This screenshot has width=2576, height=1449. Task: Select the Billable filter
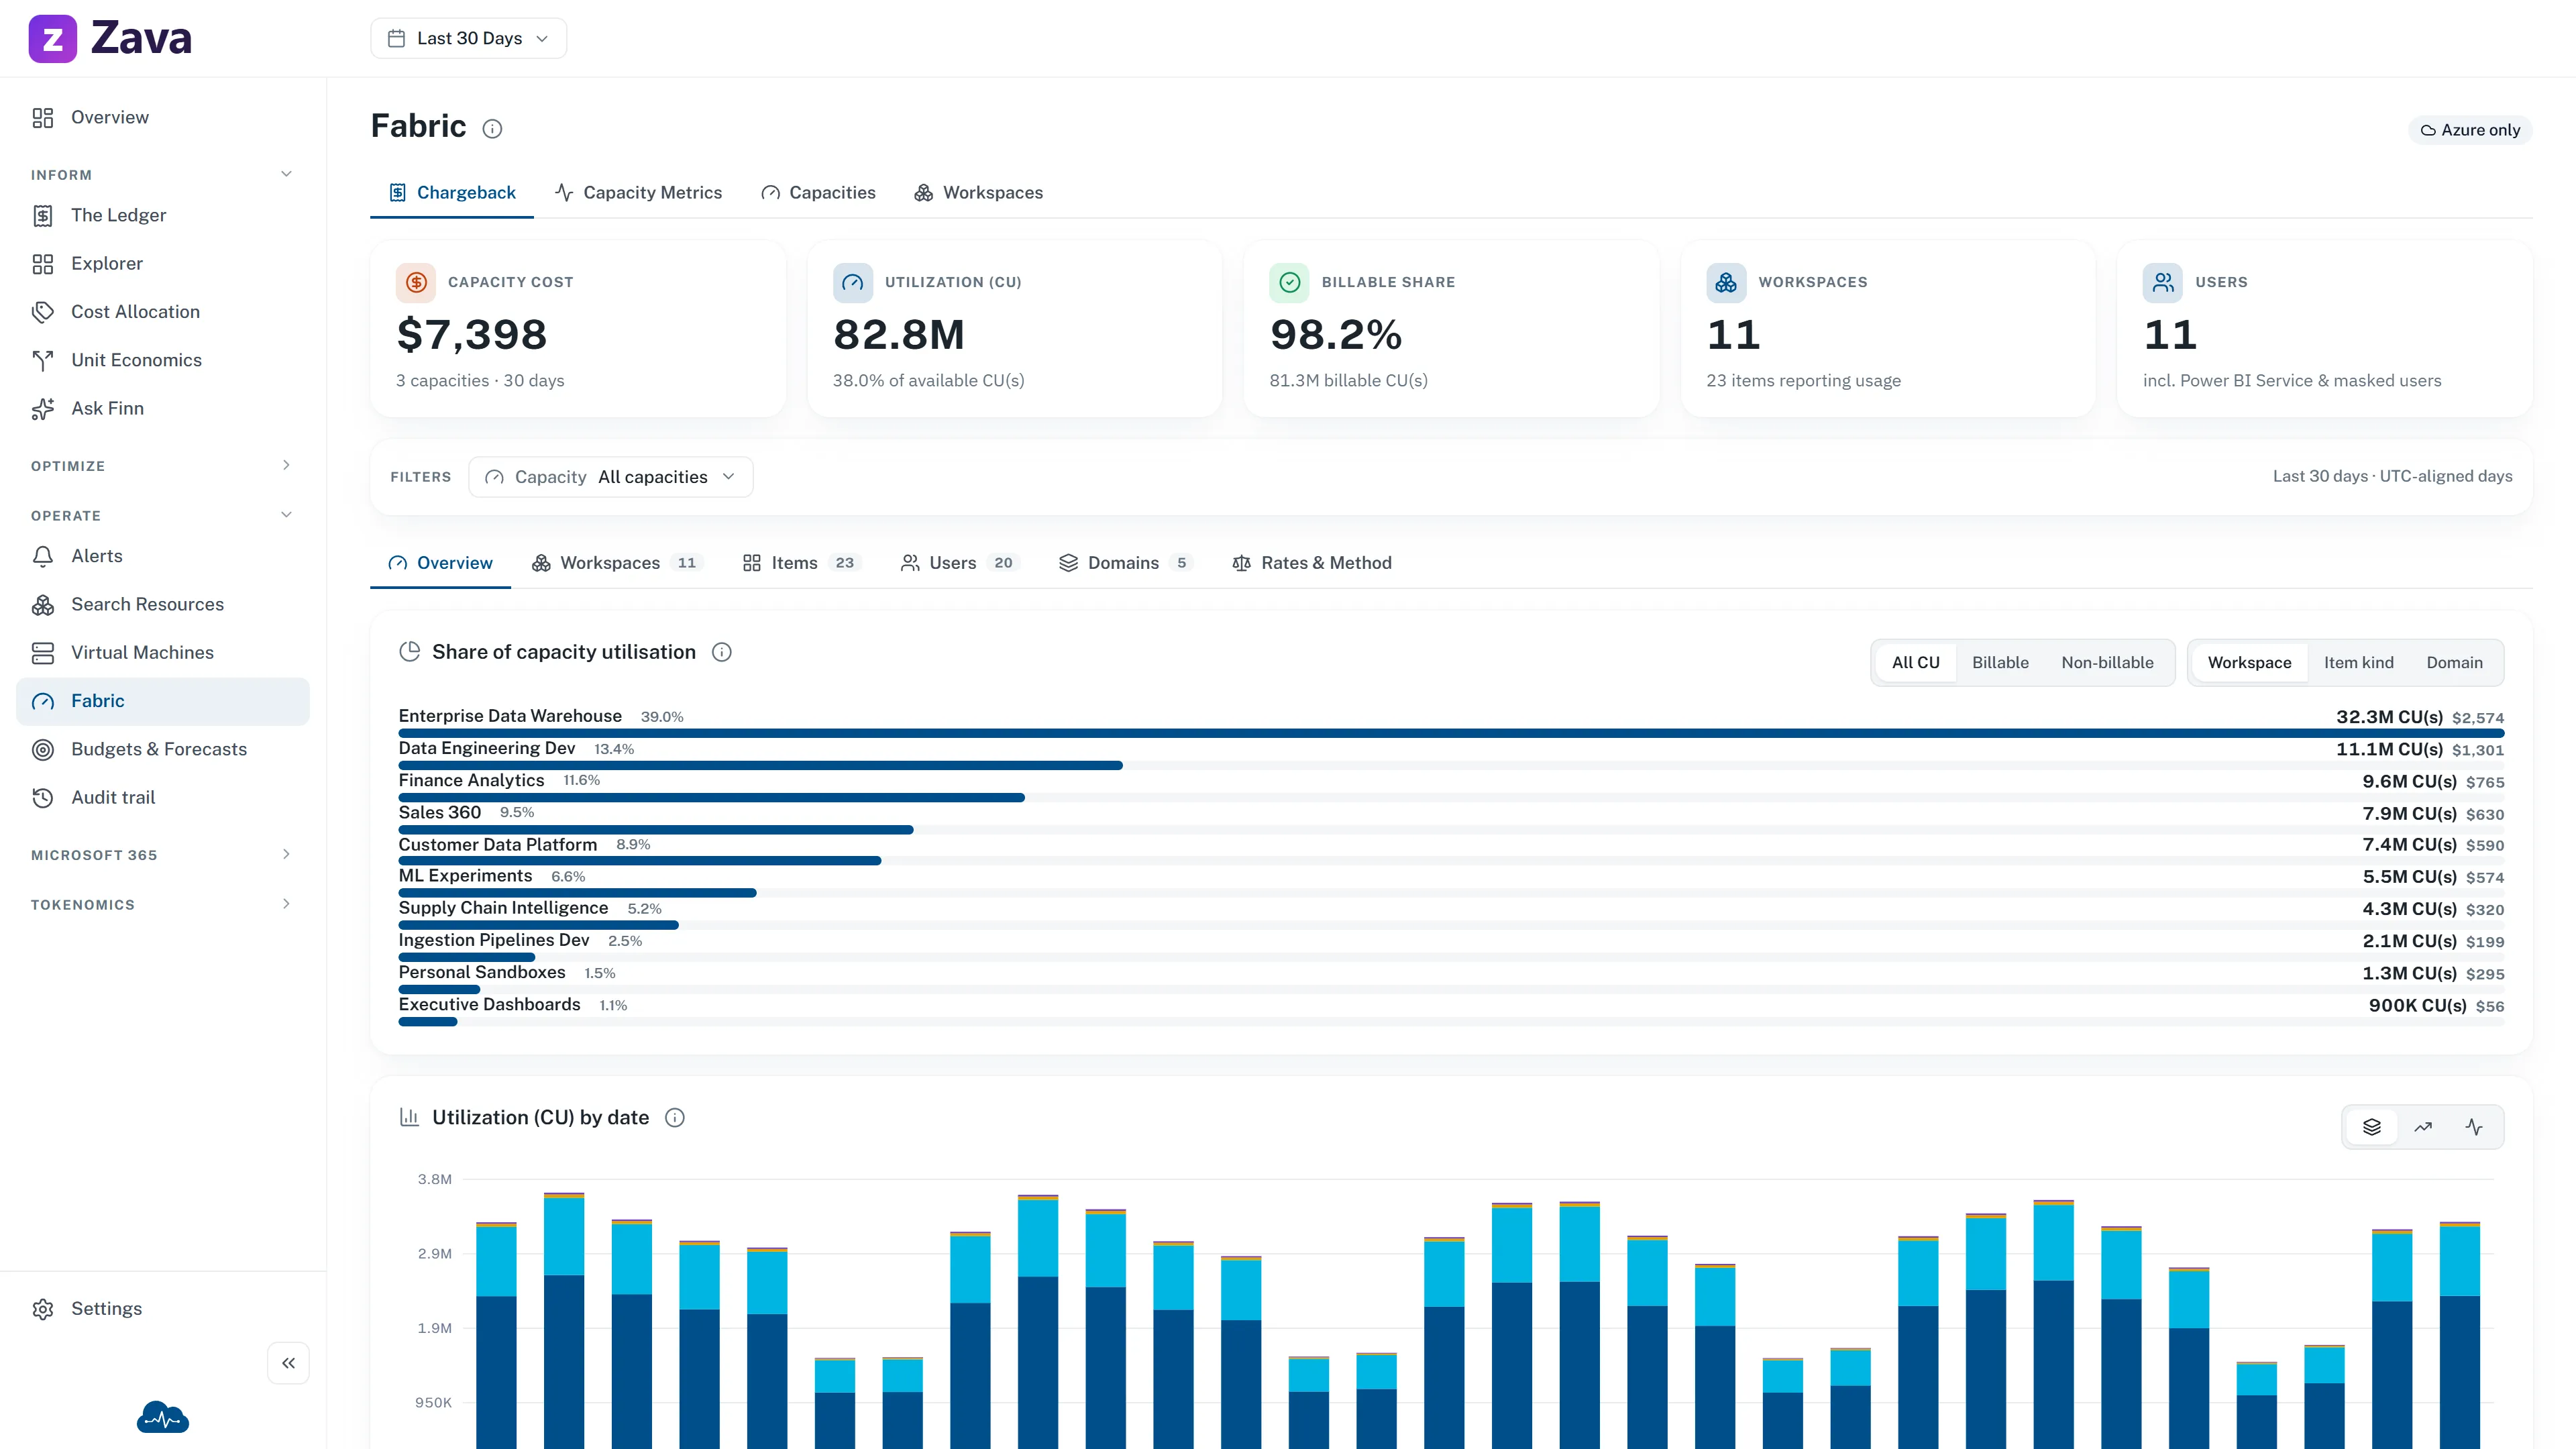[2000, 662]
